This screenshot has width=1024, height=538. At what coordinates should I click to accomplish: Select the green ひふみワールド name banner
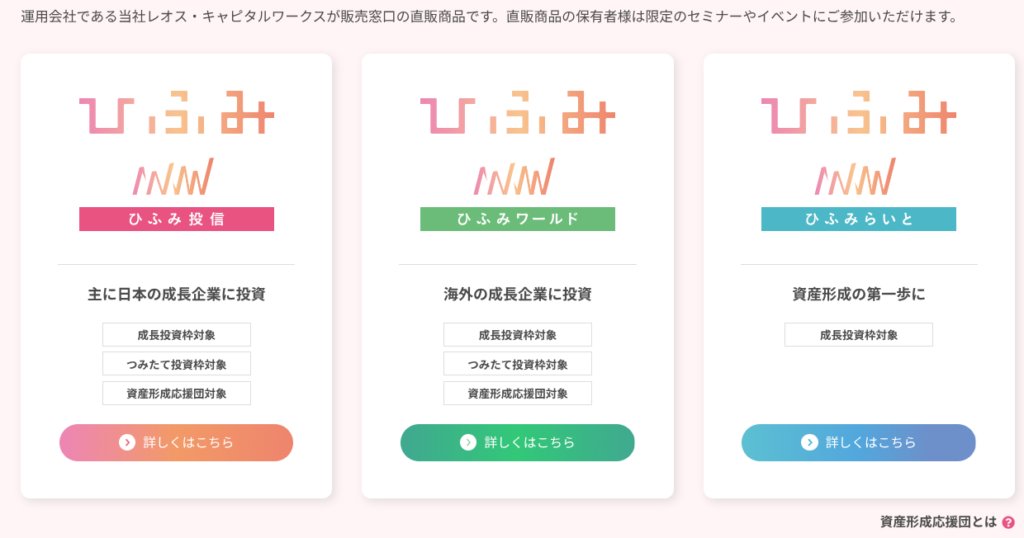517,219
